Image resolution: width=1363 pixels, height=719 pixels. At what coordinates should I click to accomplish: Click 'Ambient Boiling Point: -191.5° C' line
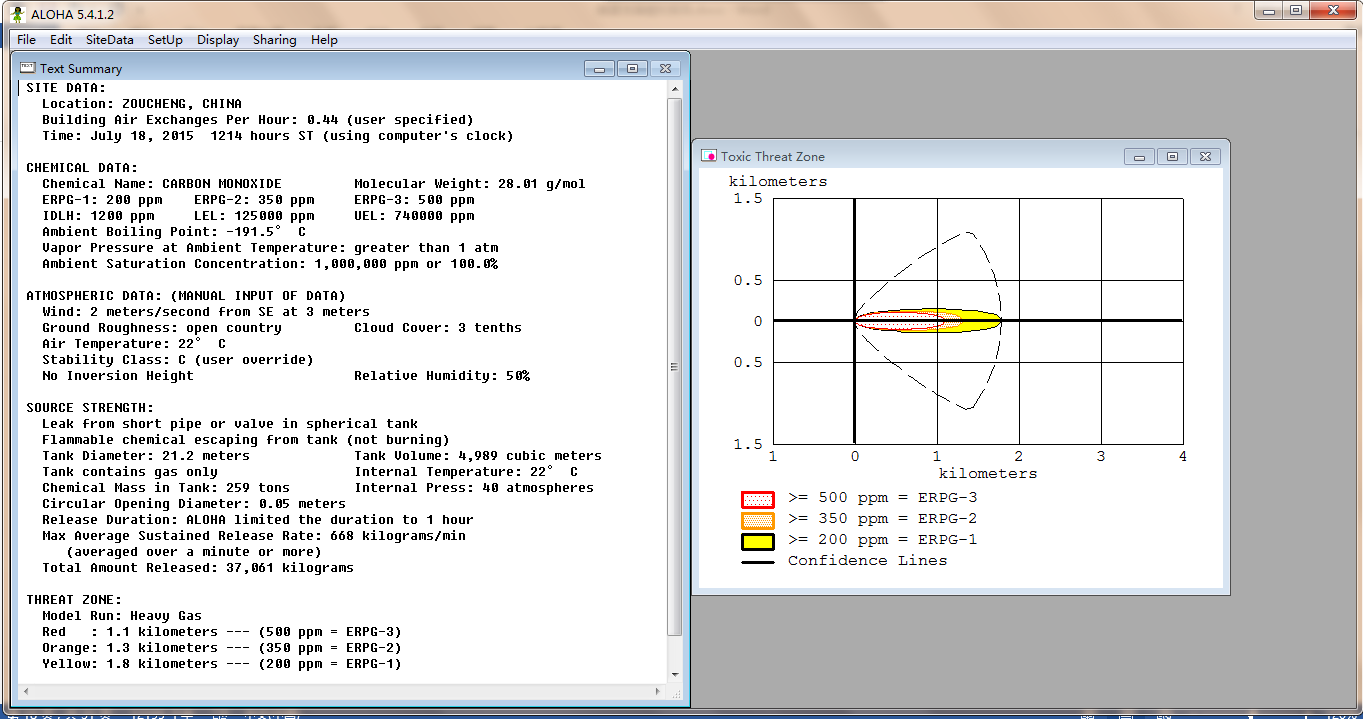[174, 232]
